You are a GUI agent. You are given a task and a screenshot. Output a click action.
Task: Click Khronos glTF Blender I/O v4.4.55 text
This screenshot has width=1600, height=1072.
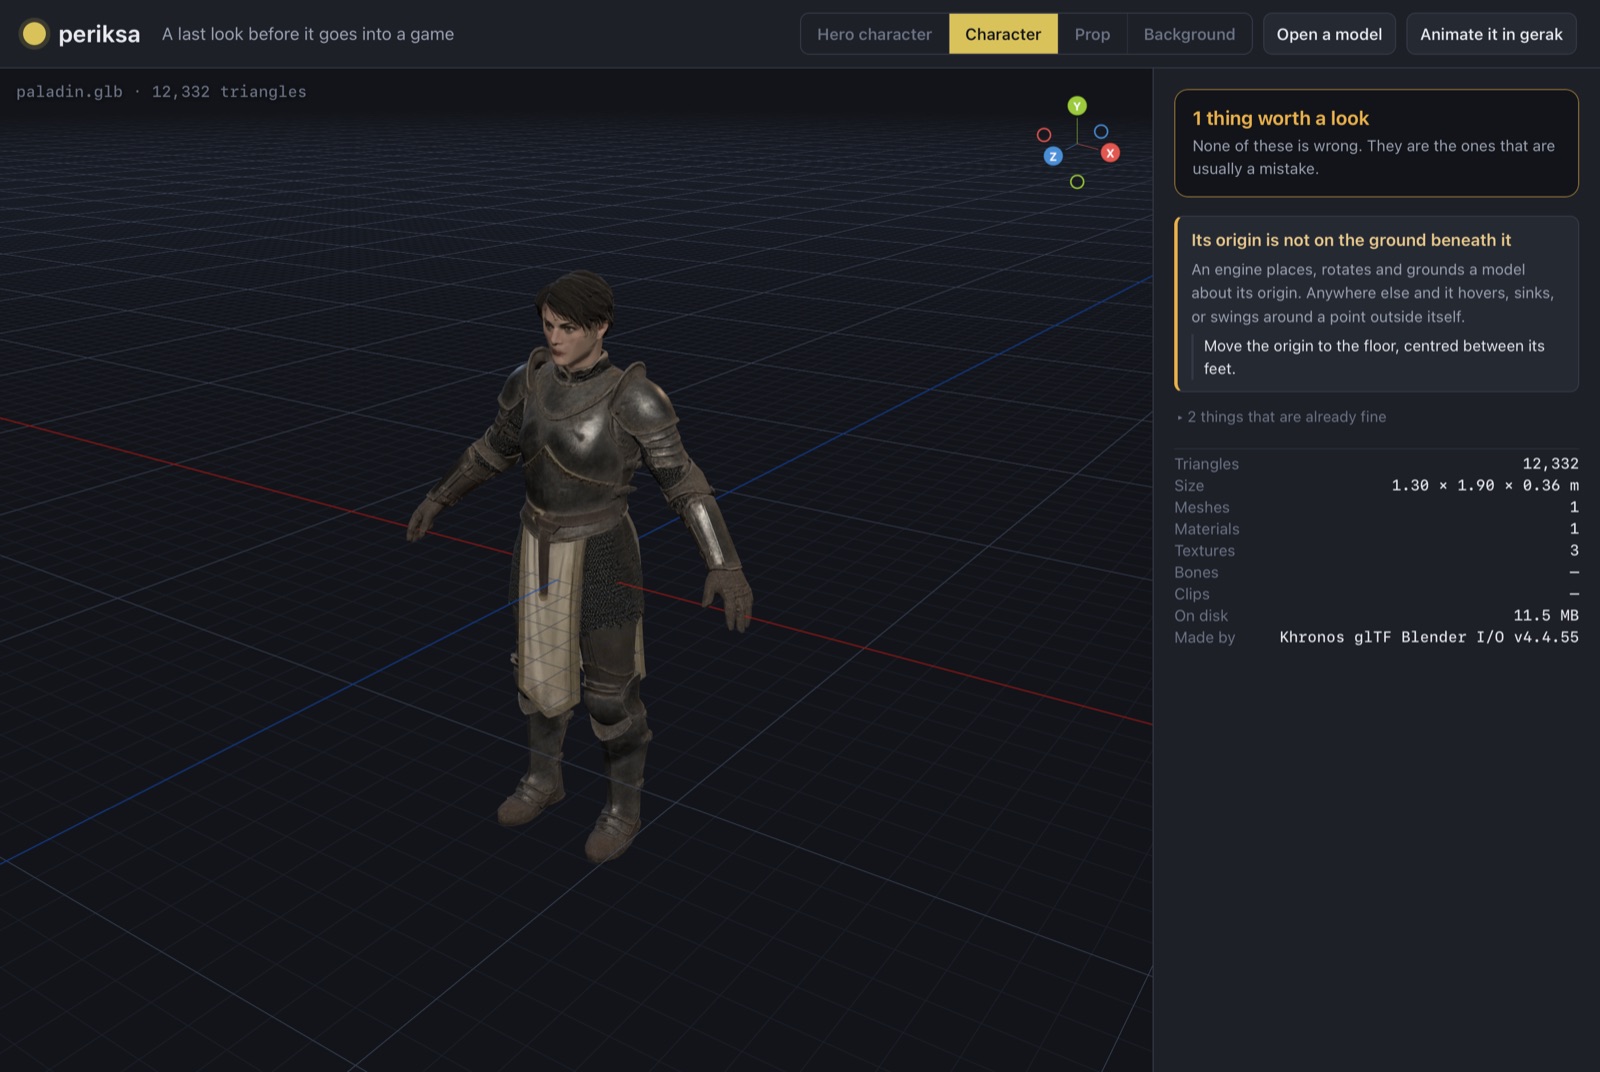(1429, 637)
